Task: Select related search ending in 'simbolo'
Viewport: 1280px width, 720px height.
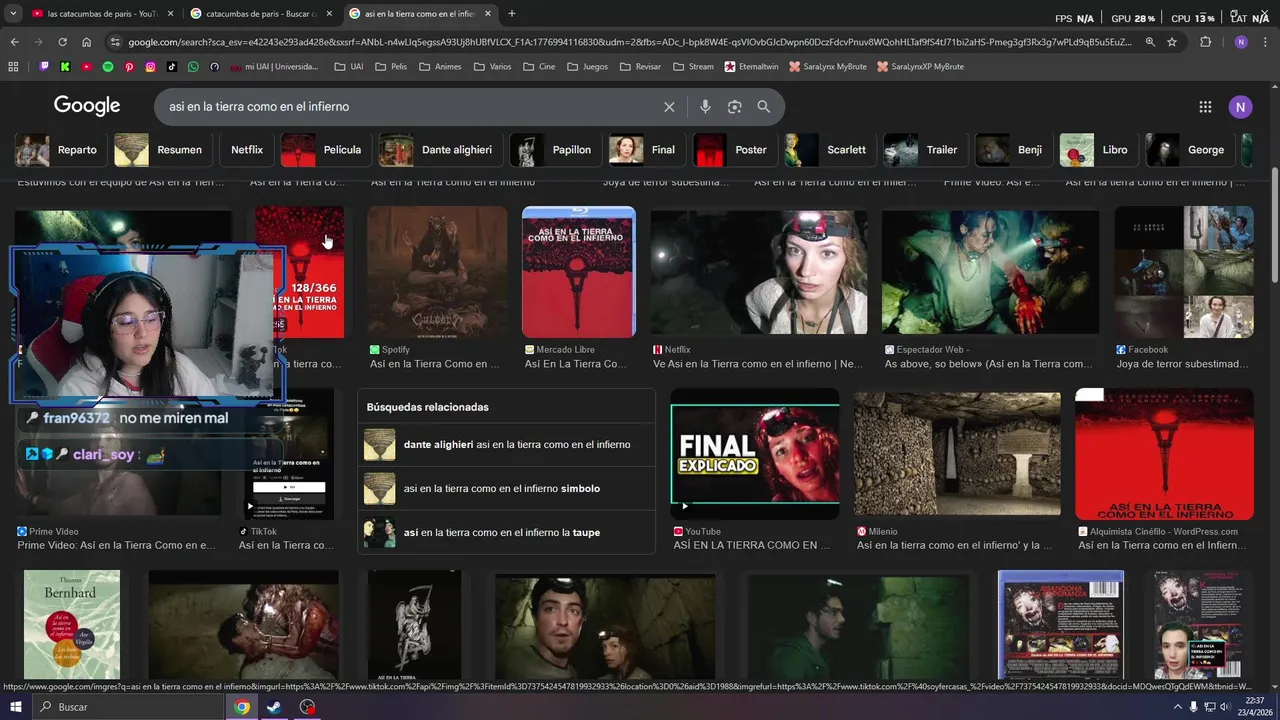Action: point(506,489)
